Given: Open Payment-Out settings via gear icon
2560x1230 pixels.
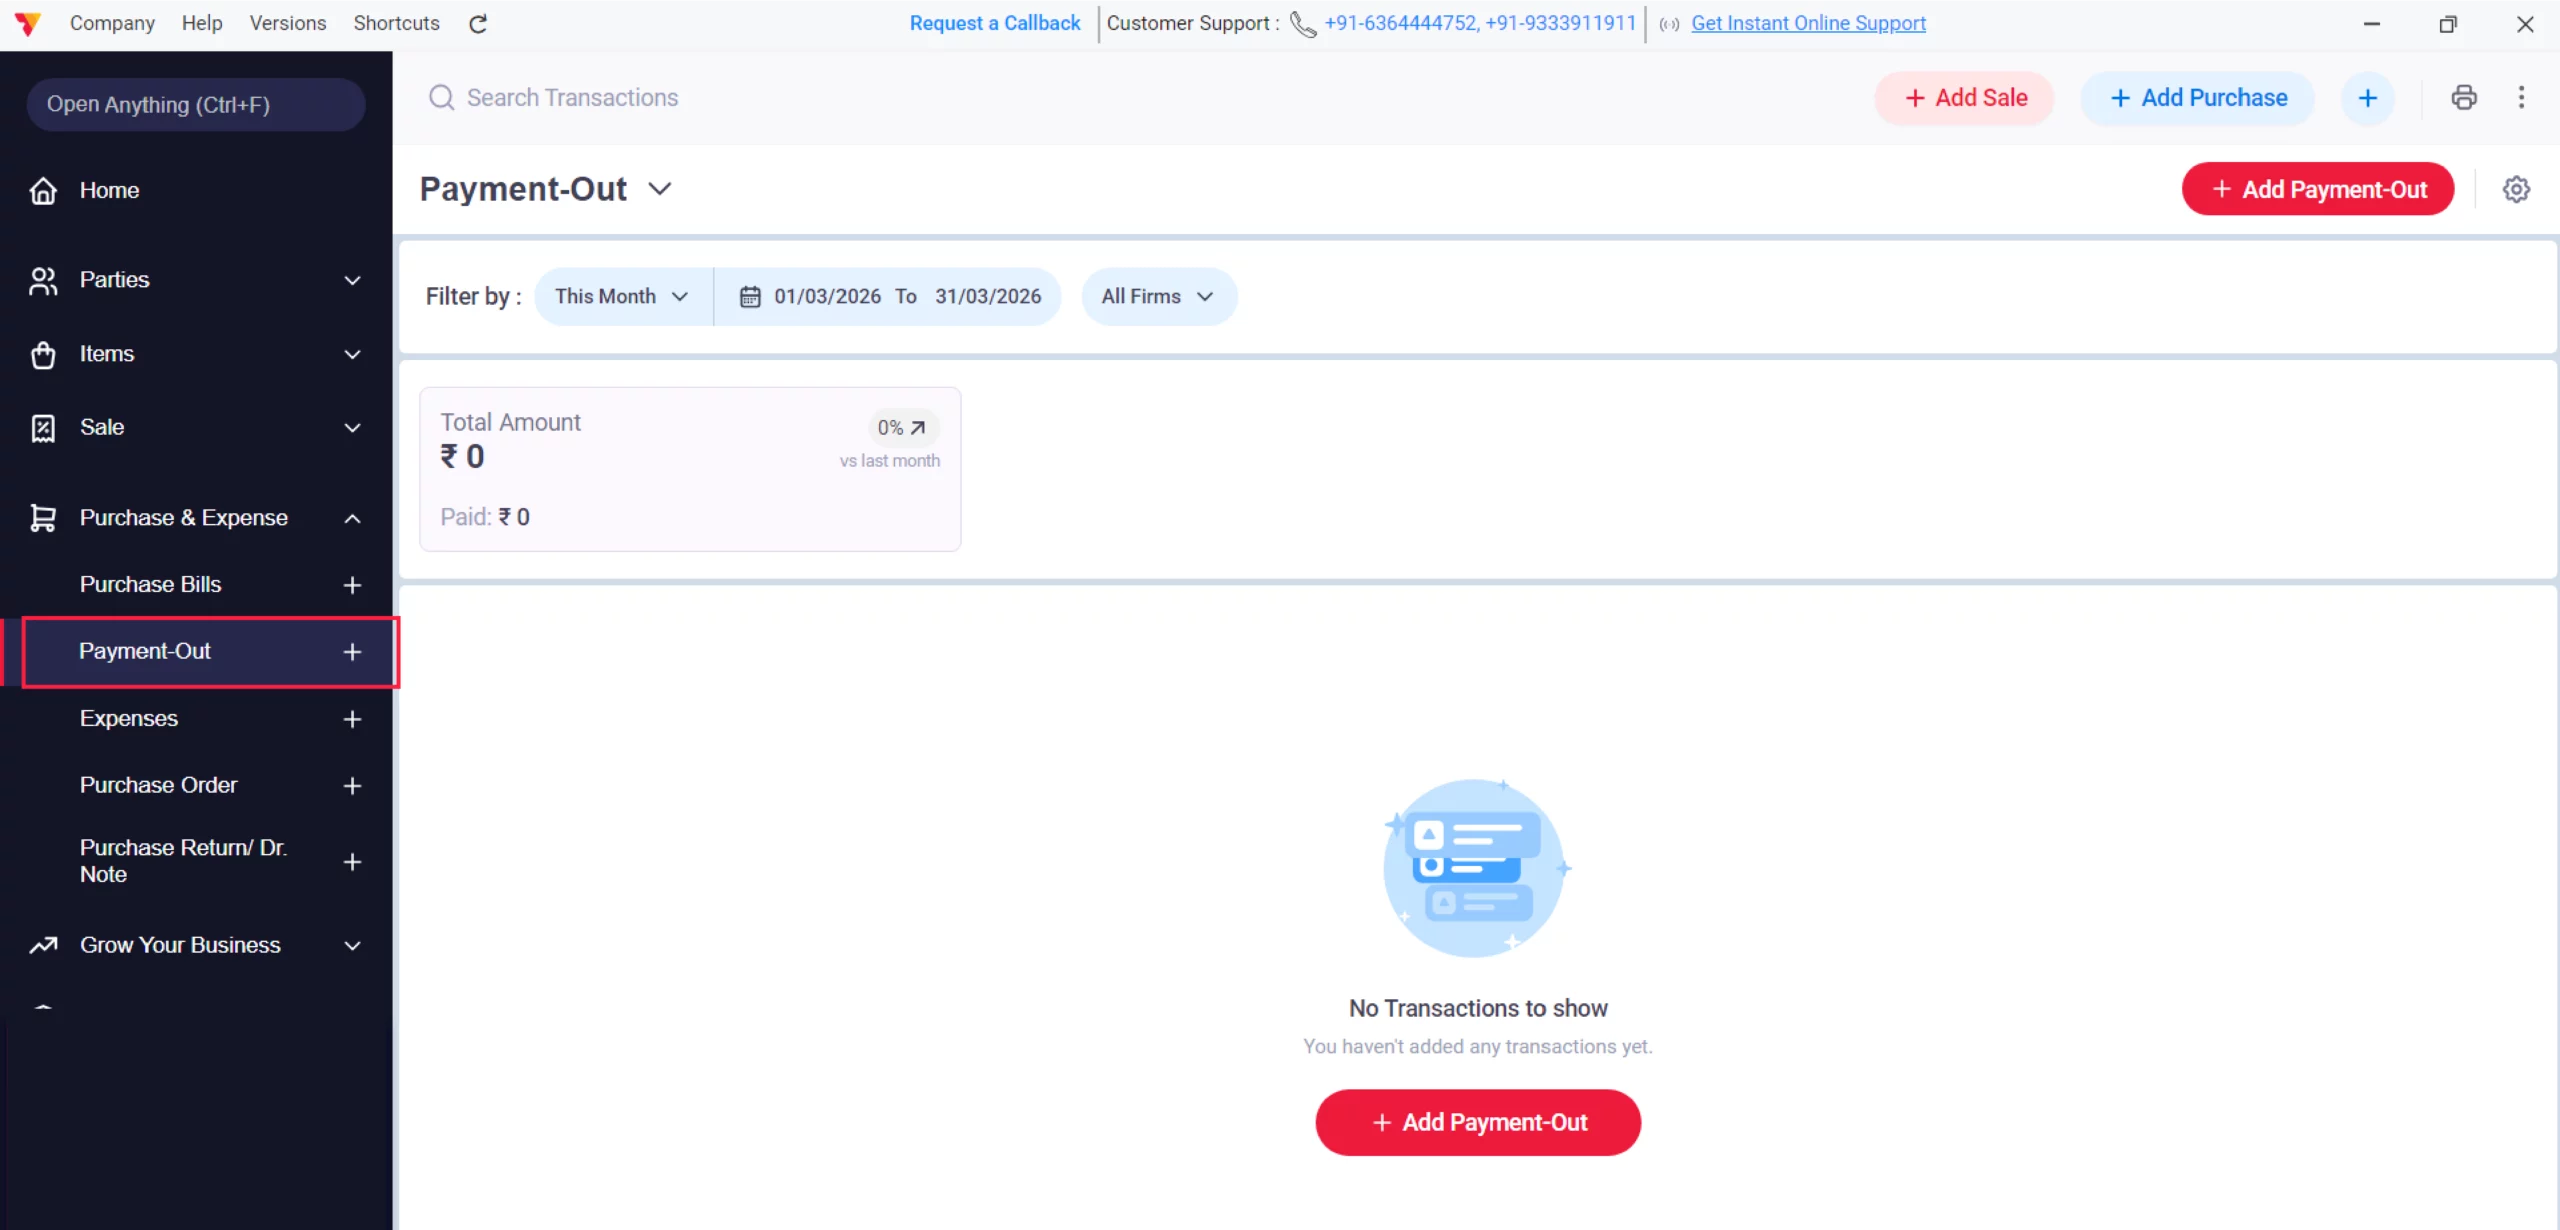Looking at the screenshot, I should [x=2517, y=189].
